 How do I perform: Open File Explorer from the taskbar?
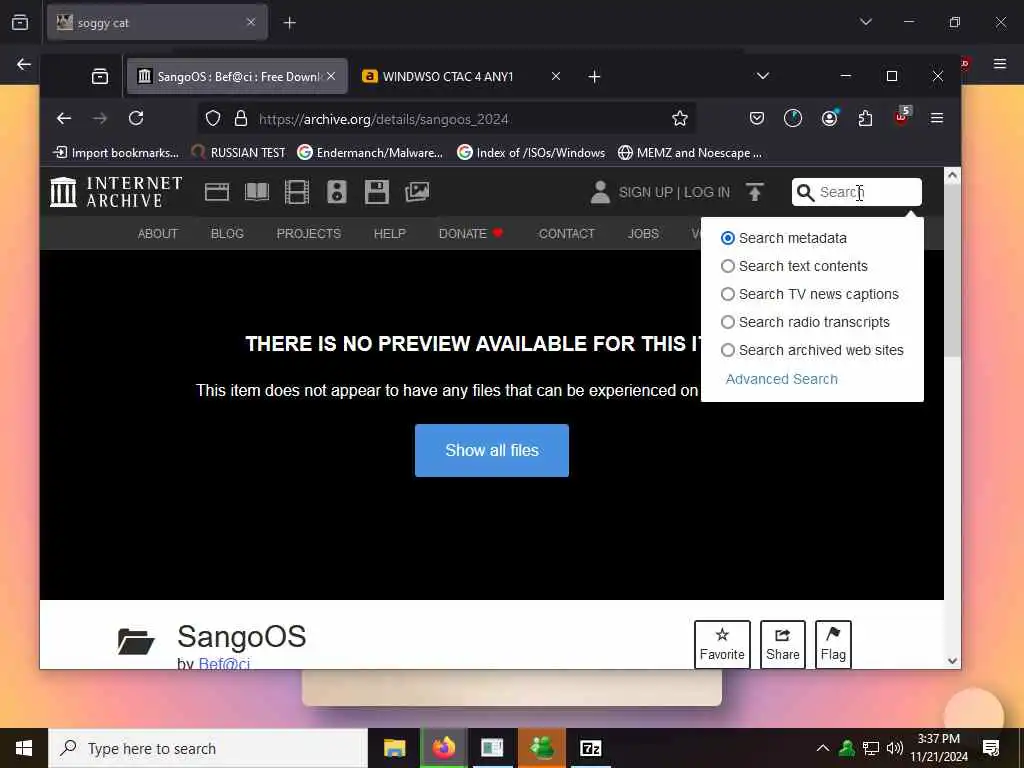tap(394, 748)
